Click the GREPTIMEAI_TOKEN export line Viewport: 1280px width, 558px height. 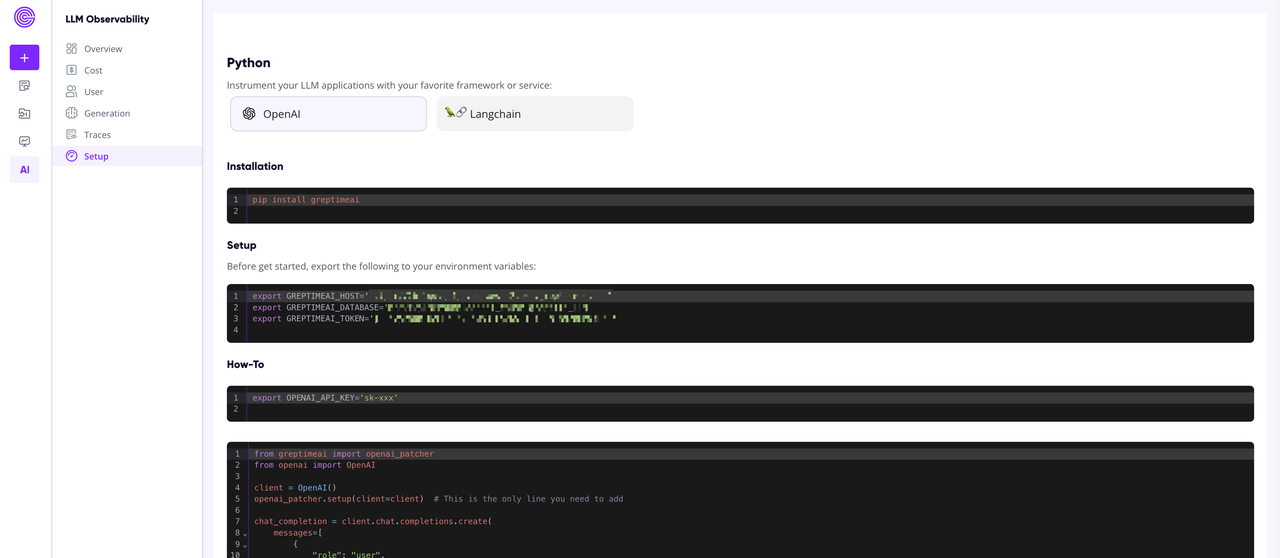[435, 319]
